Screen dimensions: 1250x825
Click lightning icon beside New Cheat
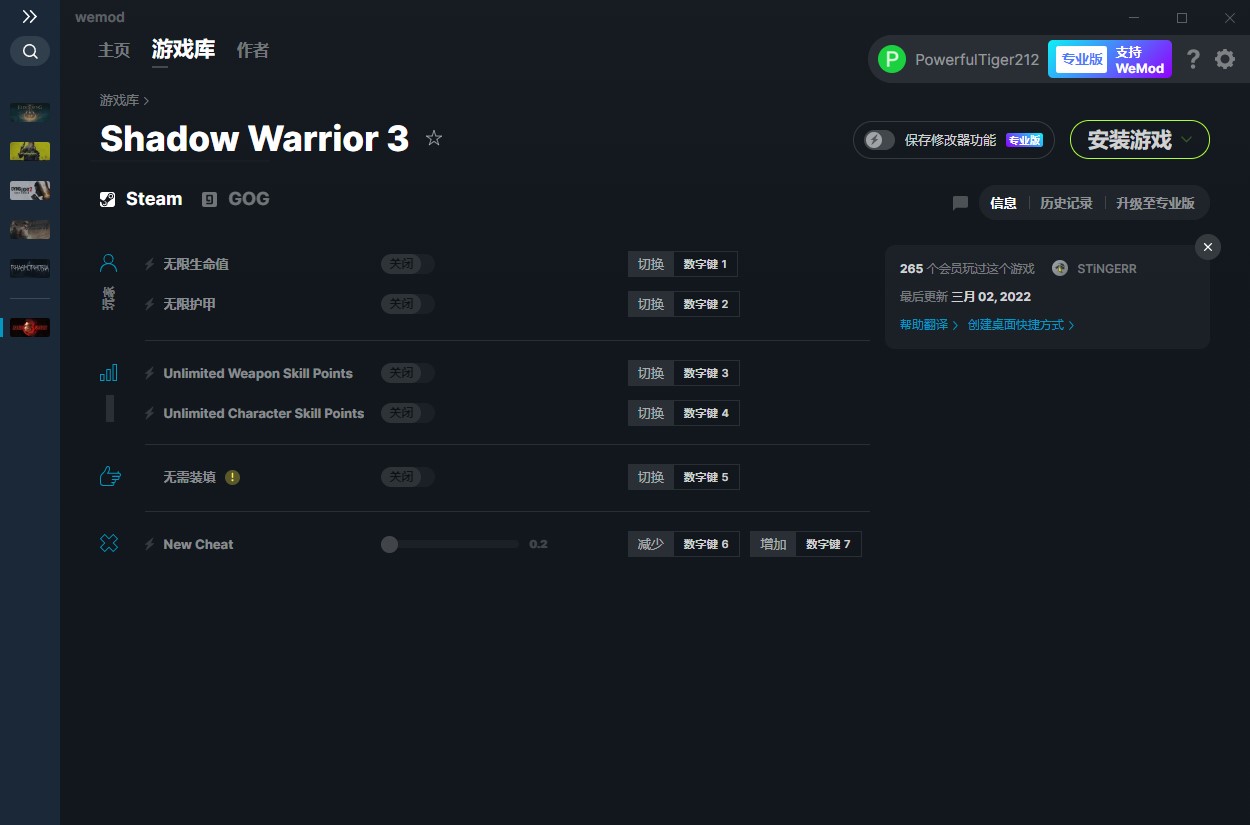[150, 544]
